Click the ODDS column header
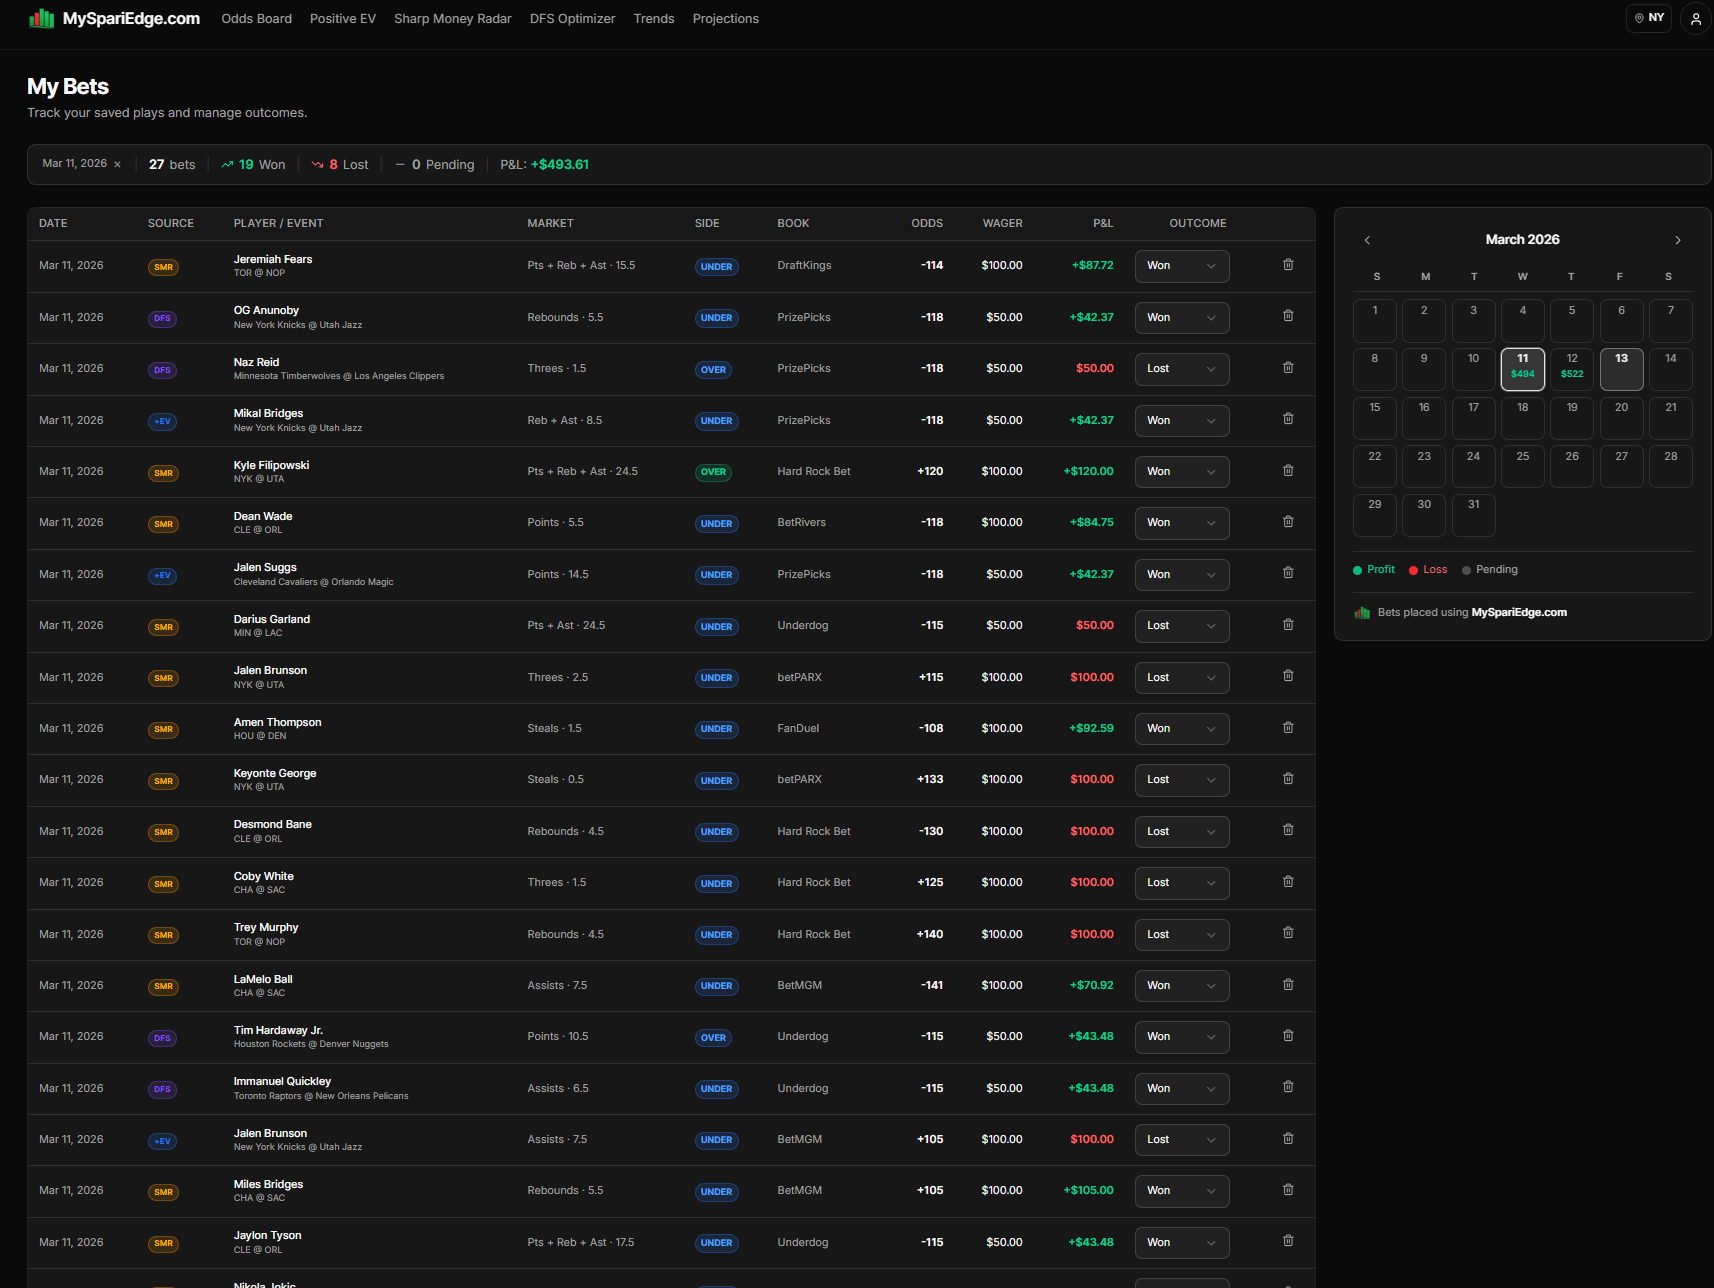This screenshot has height=1288, width=1714. coord(927,224)
